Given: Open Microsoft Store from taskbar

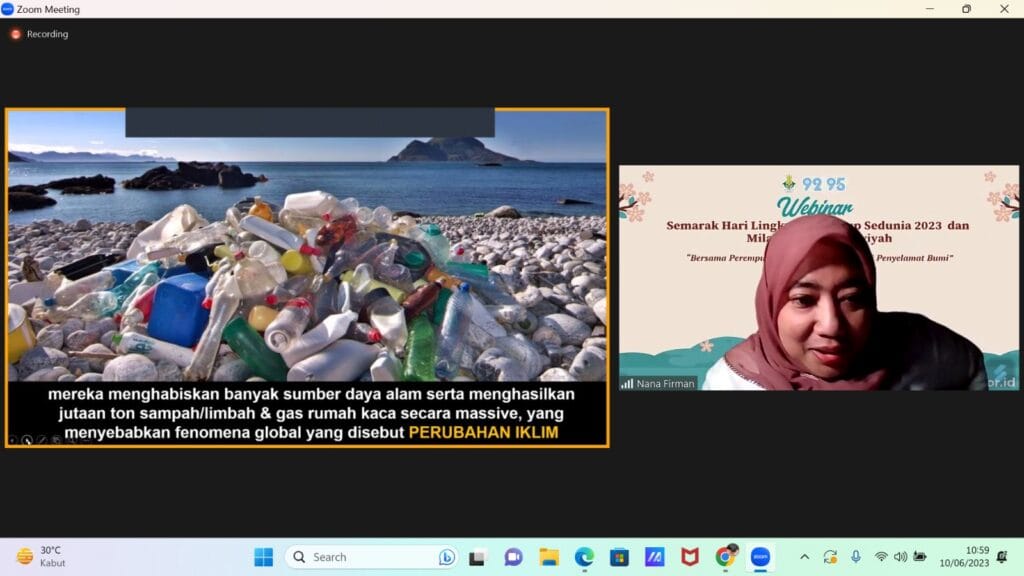Looking at the screenshot, I should point(619,557).
